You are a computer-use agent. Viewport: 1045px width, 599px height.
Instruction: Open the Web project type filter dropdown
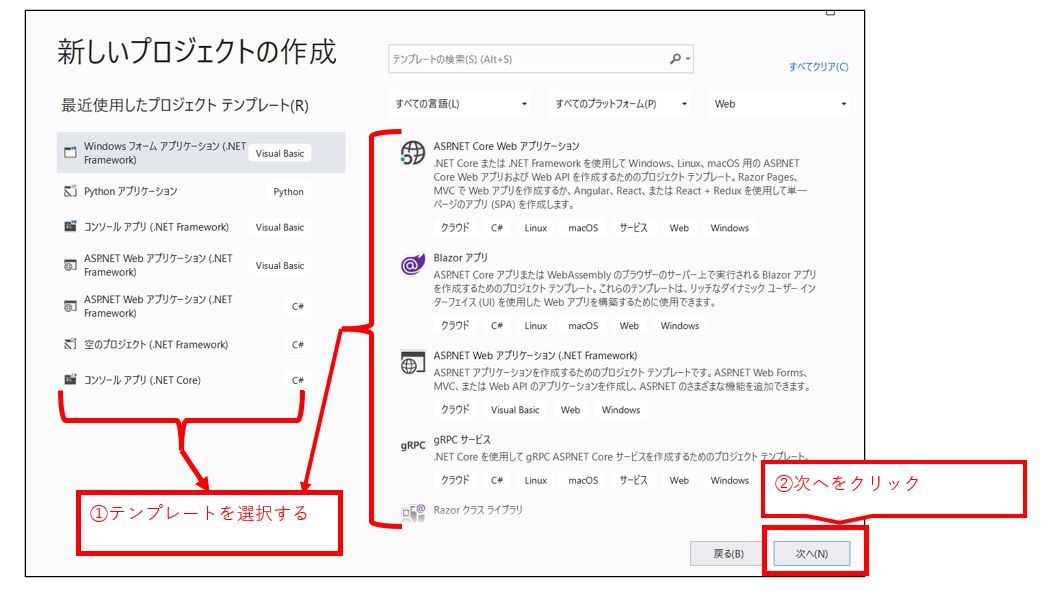[779, 104]
